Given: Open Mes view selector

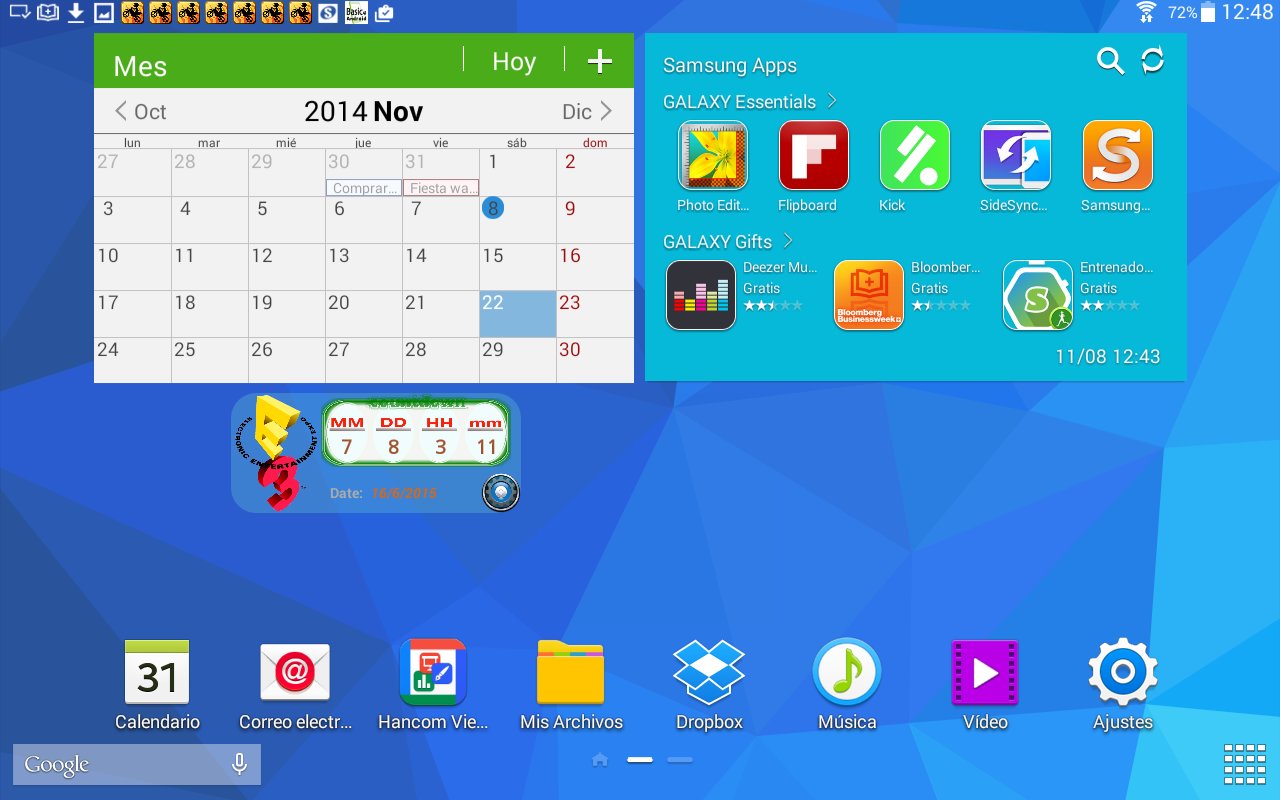Looking at the screenshot, I should (x=140, y=66).
